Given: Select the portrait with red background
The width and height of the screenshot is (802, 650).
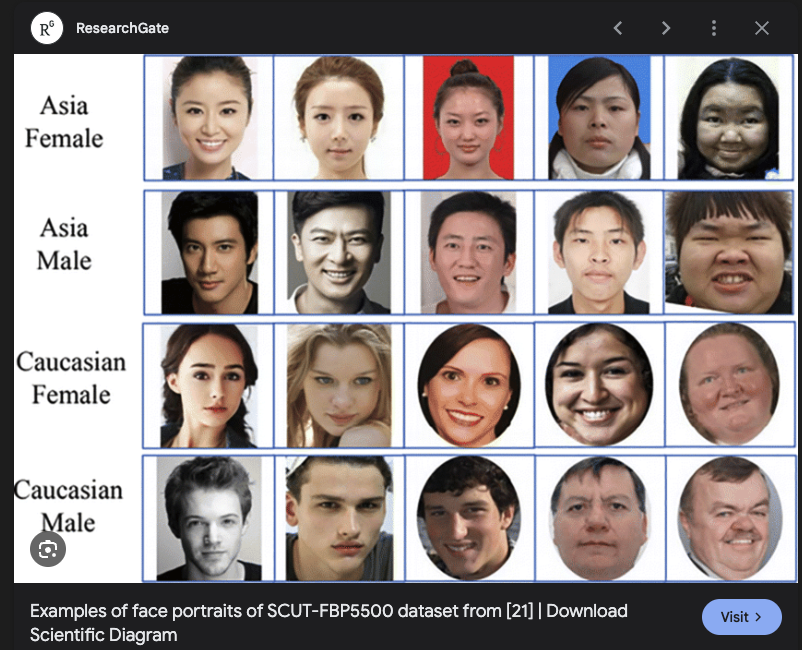Looking at the screenshot, I should tap(468, 117).
